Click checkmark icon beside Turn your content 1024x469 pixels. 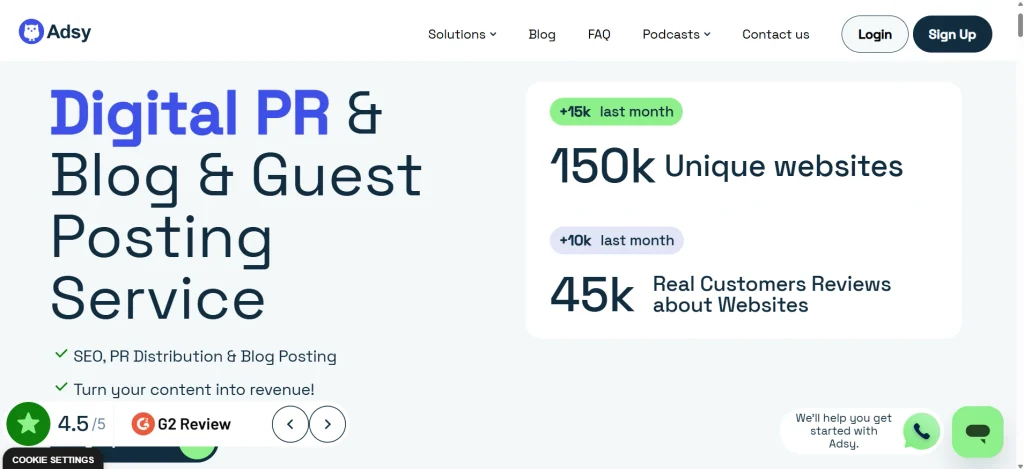61,387
